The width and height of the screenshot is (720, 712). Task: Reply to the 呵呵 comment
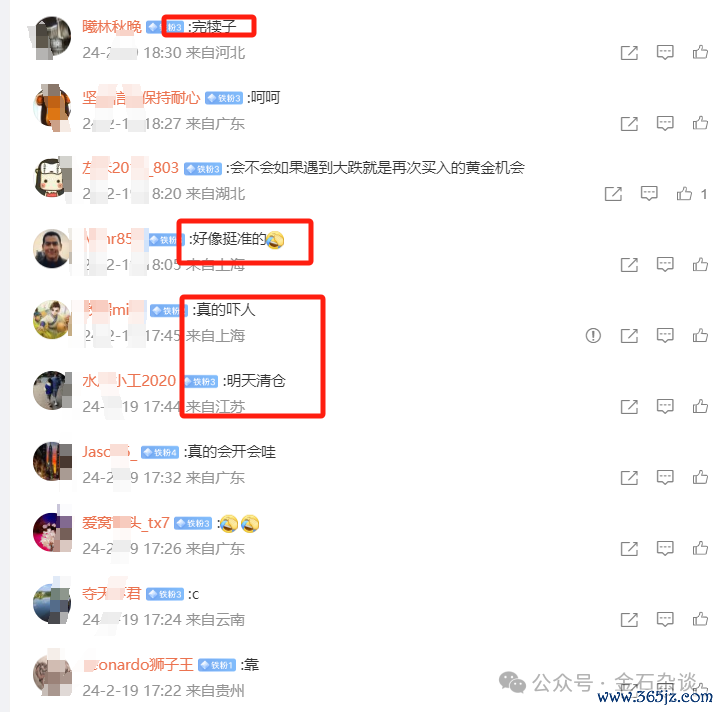click(664, 123)
